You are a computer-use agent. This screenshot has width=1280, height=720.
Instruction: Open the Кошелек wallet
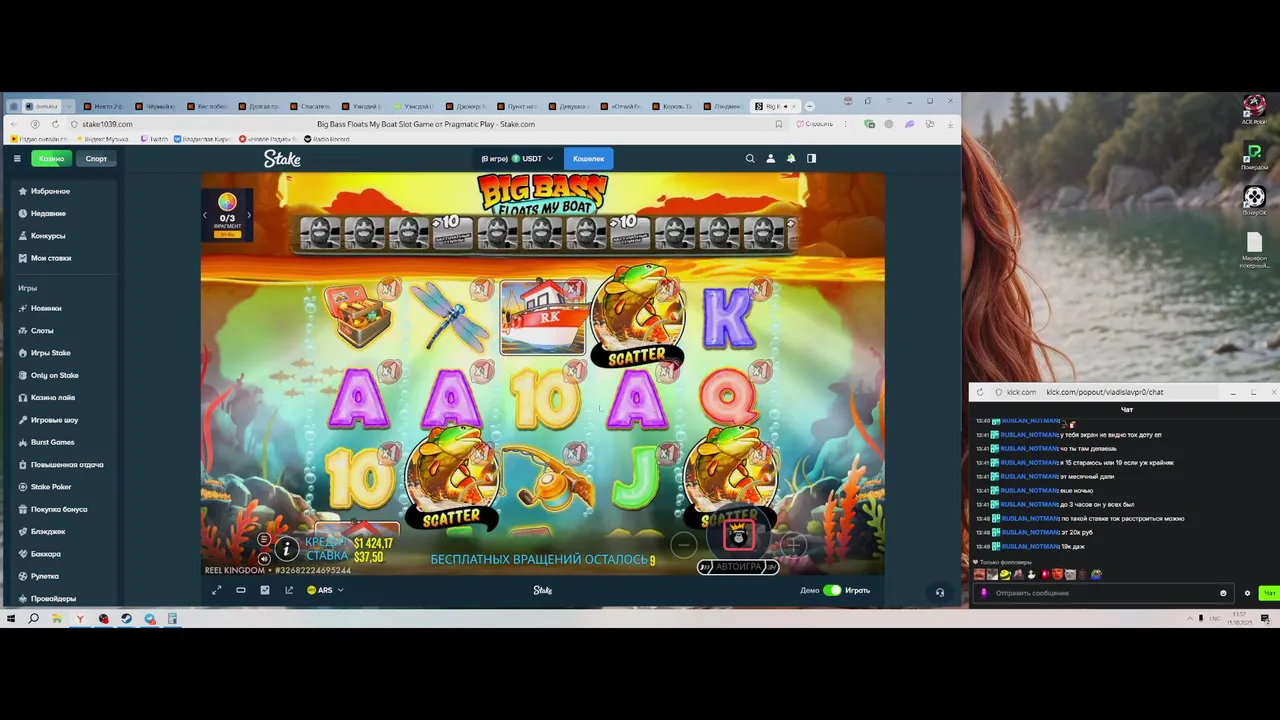coord(588,158)
